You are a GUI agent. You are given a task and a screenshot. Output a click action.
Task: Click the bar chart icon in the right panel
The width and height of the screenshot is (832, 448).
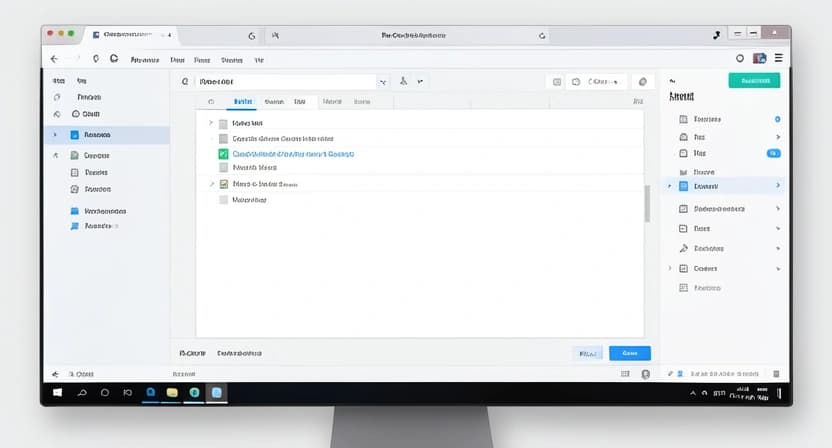point(683,172)
